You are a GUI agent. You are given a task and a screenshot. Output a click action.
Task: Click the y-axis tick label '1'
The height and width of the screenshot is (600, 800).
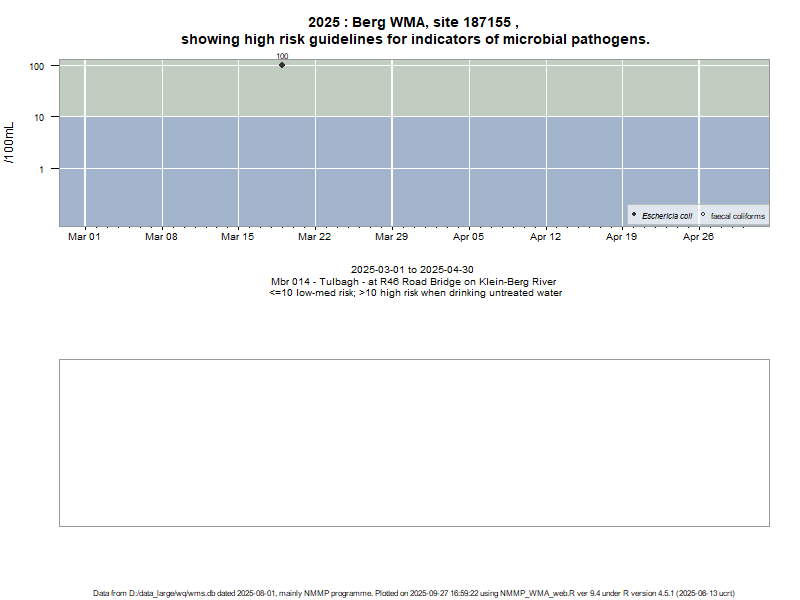pos(42,169)
